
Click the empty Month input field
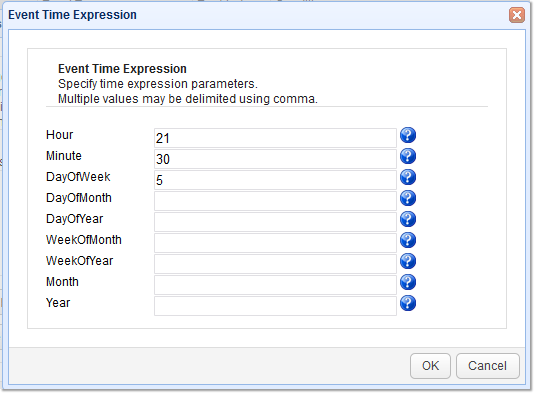[275, 285]
